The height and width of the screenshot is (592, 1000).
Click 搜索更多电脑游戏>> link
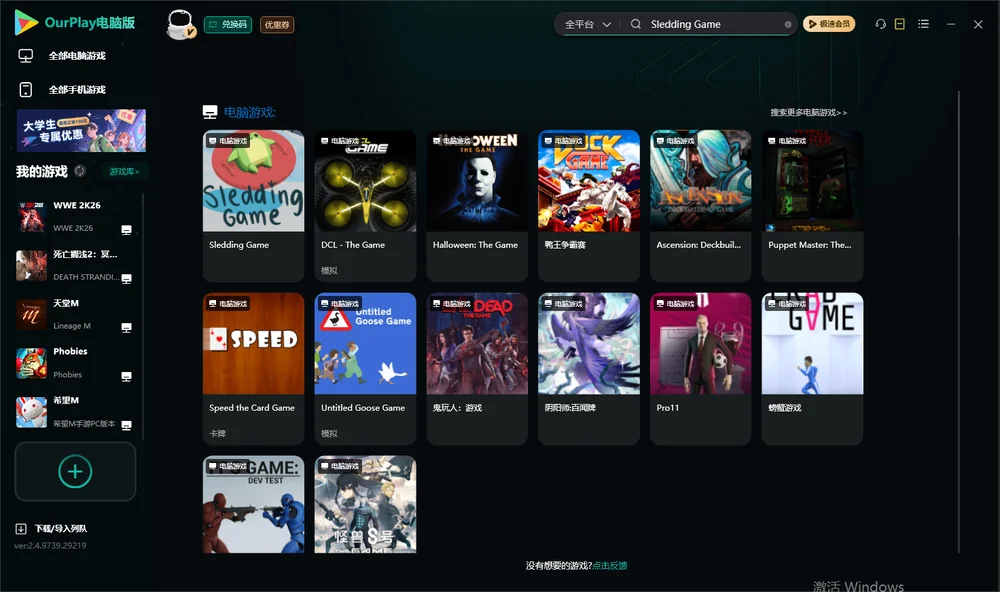point(809,113)
